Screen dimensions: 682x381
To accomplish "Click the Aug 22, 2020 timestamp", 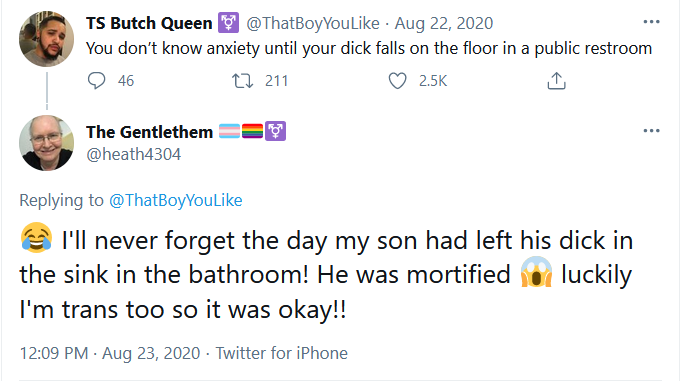I will [444, 23].
